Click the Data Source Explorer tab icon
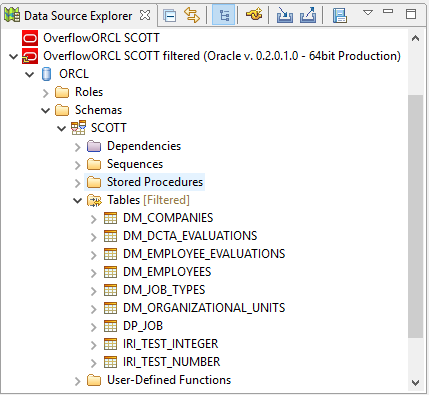The height and width of the screenshot is (395, 429). tap(12, 16)
